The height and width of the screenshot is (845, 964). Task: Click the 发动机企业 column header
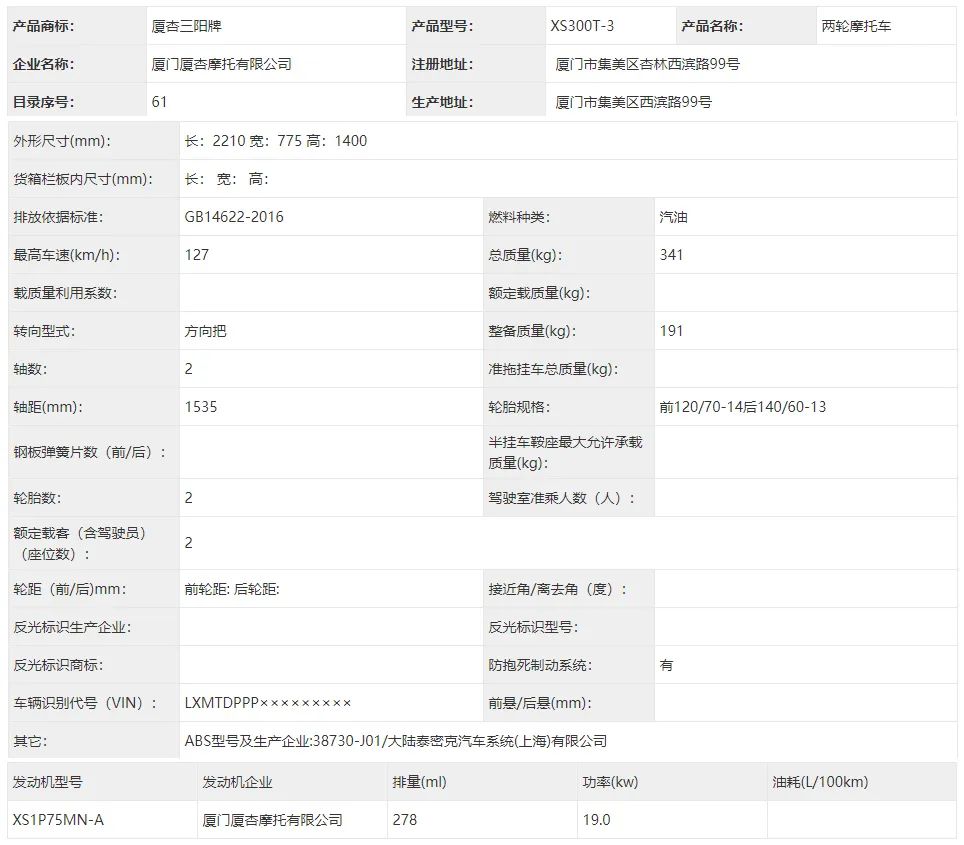click(237, 782)
